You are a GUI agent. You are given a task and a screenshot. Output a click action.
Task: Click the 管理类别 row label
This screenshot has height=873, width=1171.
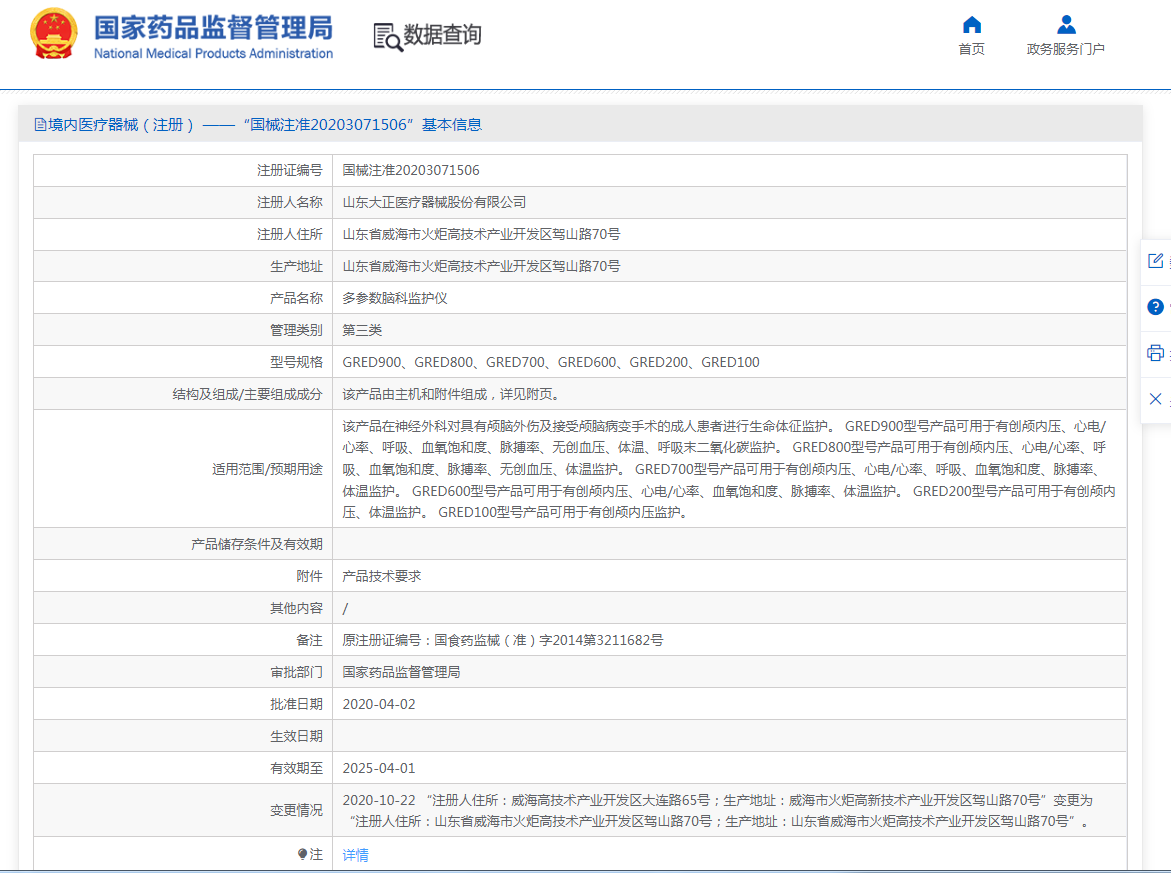pyautogui.click(x=296, y=330)
